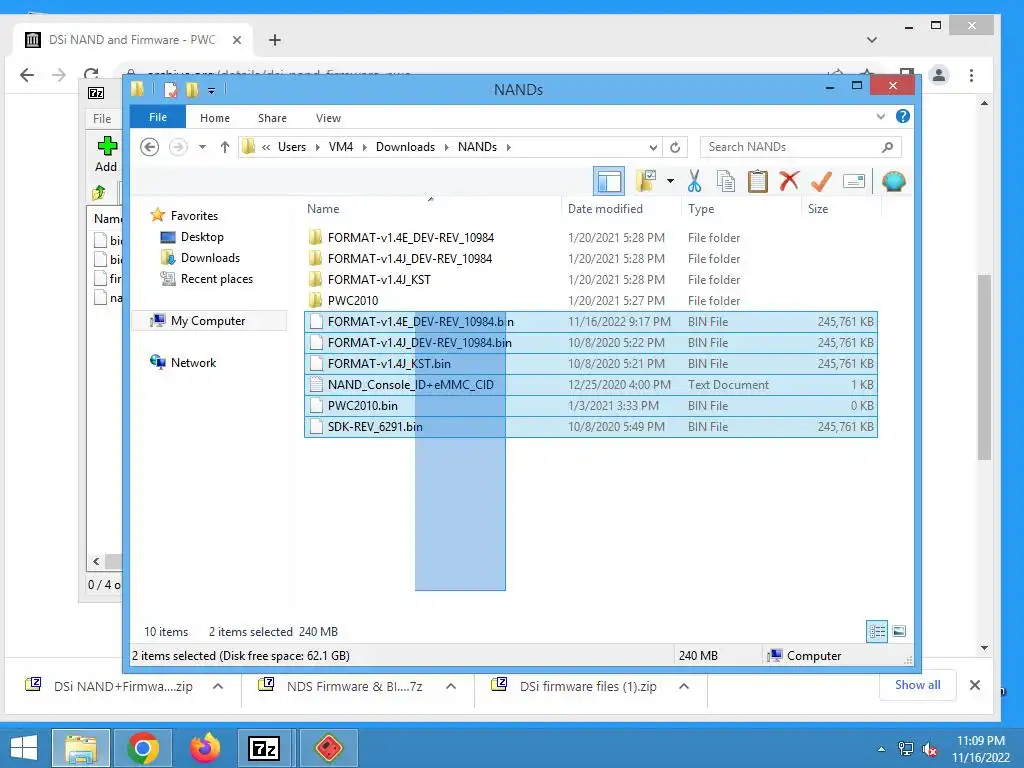Click the quick access Properties icon
The width and height of the screenshot is (1024, 768).
coord(170,89)
